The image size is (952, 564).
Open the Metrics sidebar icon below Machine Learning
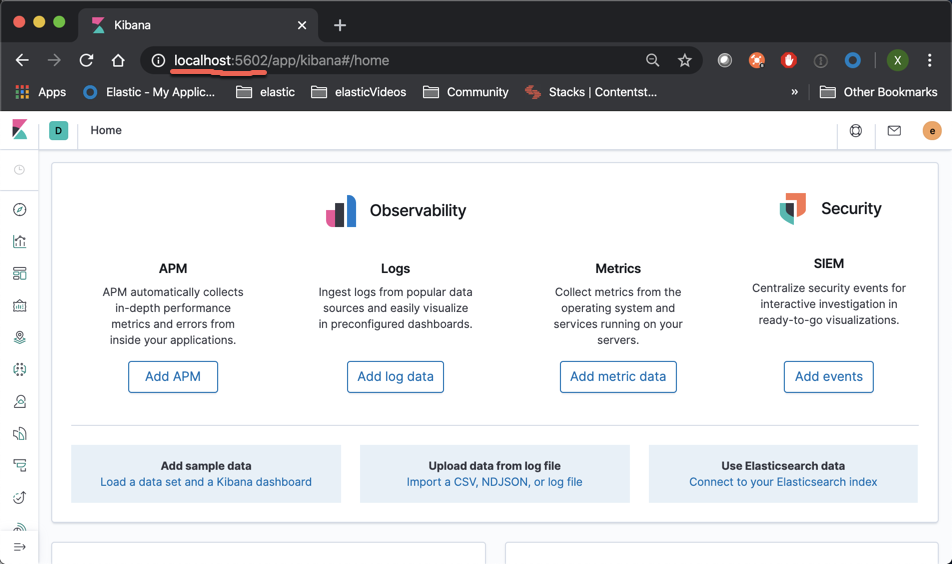19,401
